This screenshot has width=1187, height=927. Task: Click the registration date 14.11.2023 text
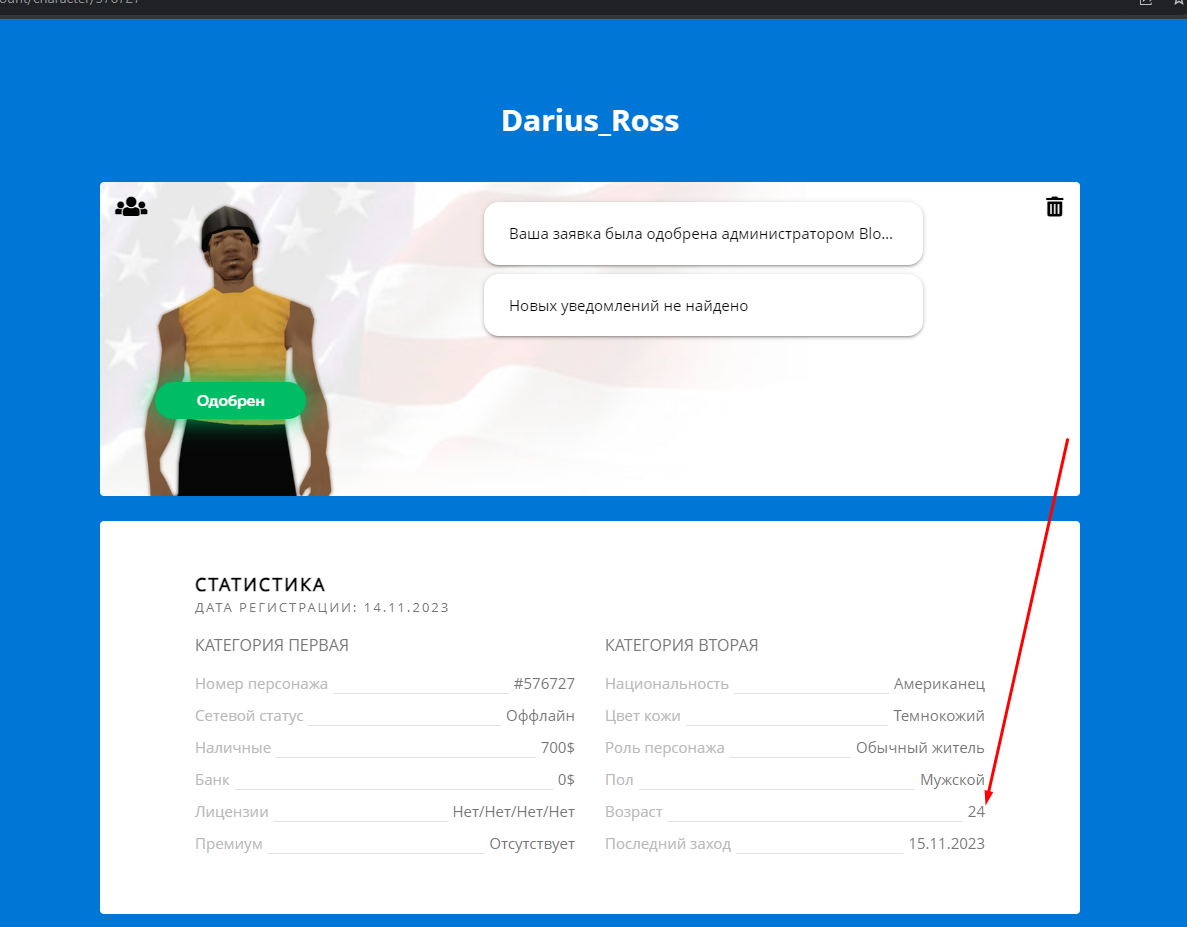tap(406, 607)
